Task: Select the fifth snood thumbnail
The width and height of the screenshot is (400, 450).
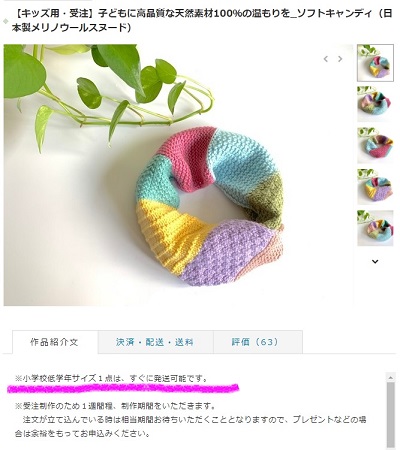Action: tap(375, 228)
